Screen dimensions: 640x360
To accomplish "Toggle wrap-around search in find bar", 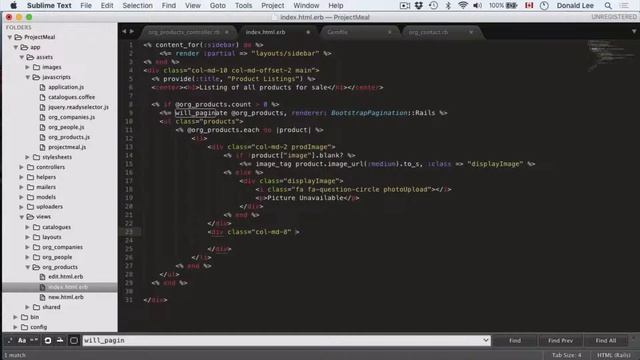I will (x=48, y=340).
